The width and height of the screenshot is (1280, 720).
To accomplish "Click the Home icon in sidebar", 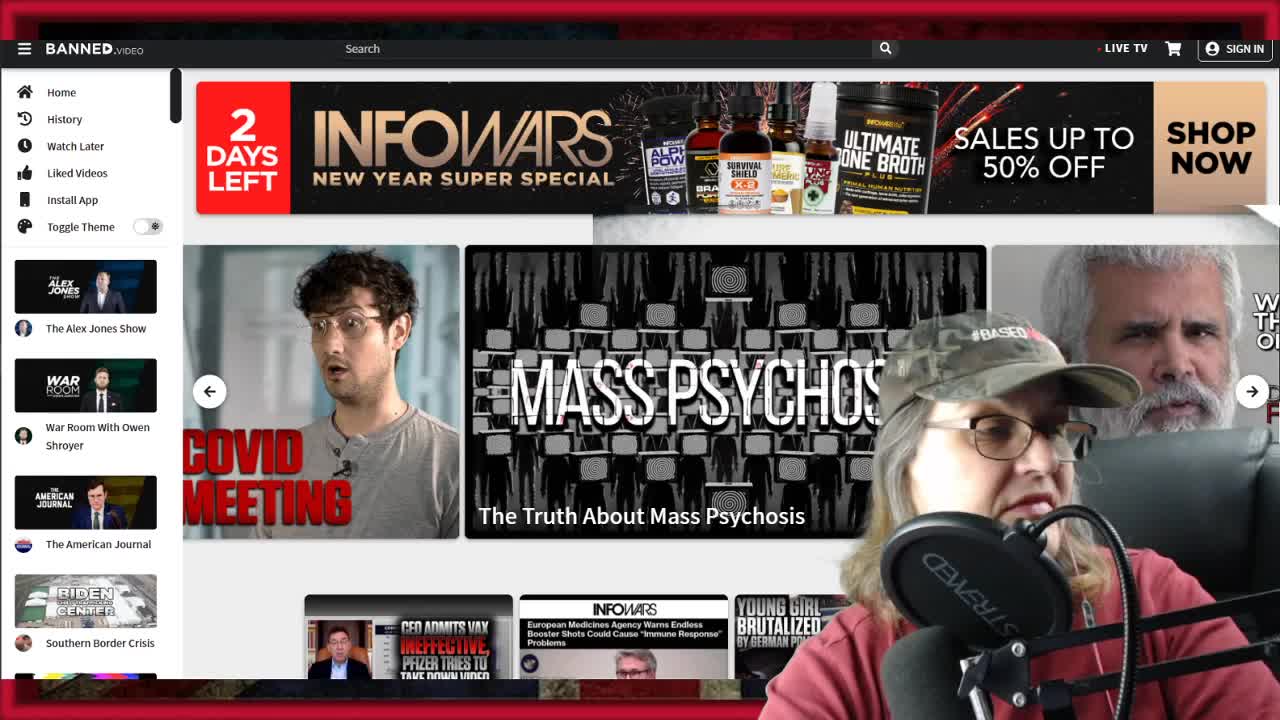I will pyautogui.click(x=25, y=92).
